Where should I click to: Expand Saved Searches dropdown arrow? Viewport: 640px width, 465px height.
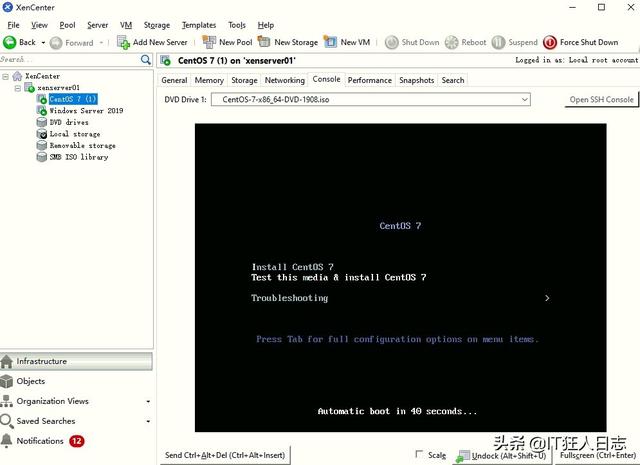point(148,421)
